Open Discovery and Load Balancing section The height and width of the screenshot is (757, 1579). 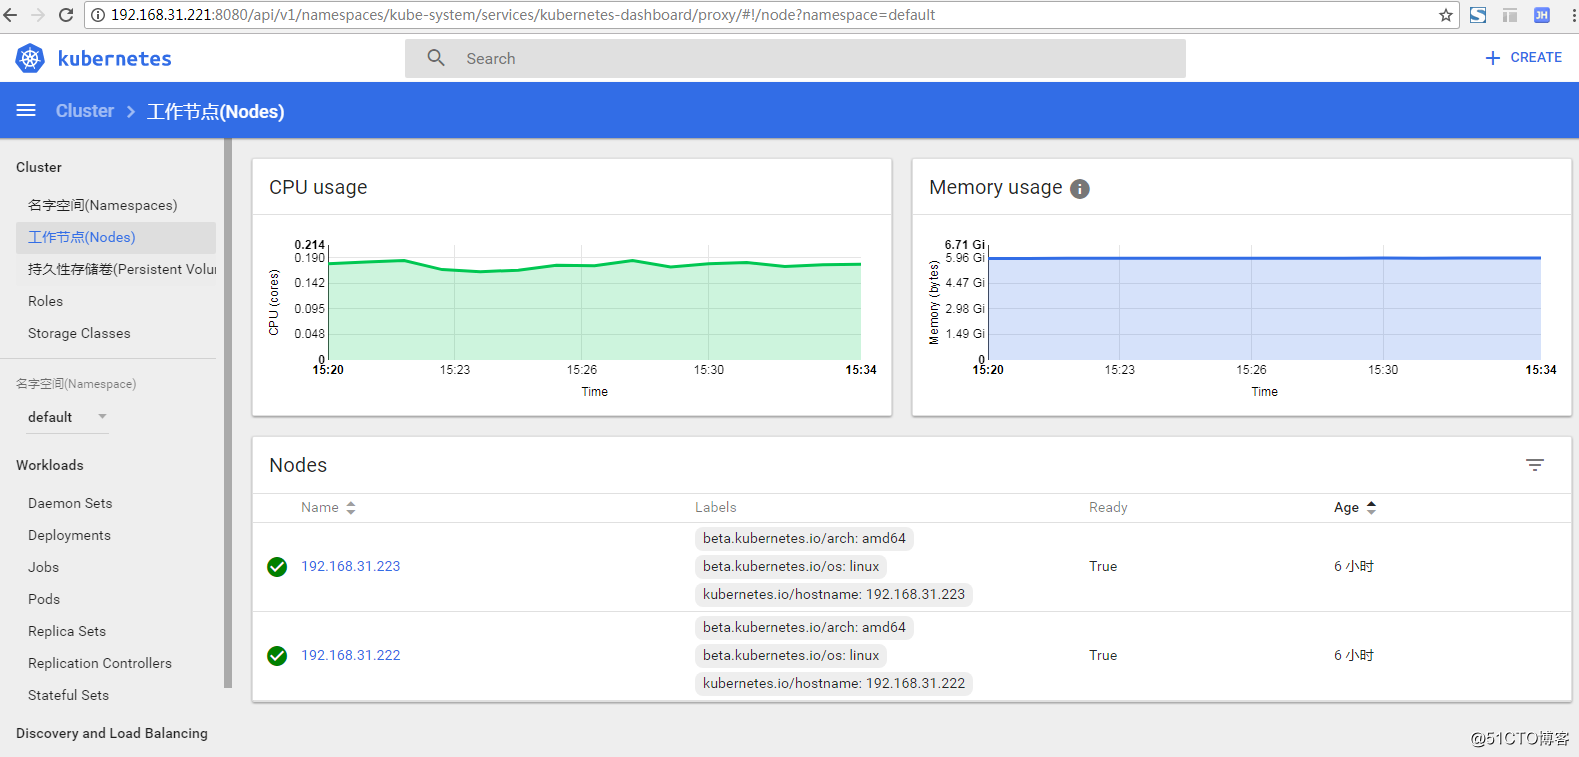[112, 733]
